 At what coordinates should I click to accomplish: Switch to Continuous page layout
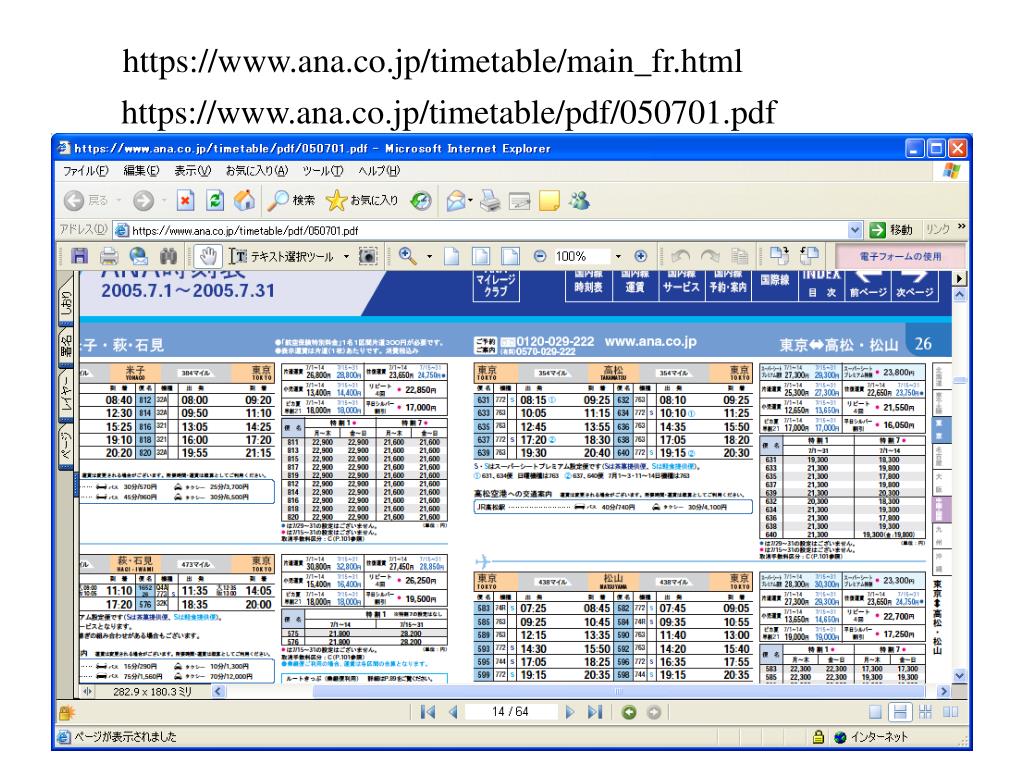coord(900,712)
